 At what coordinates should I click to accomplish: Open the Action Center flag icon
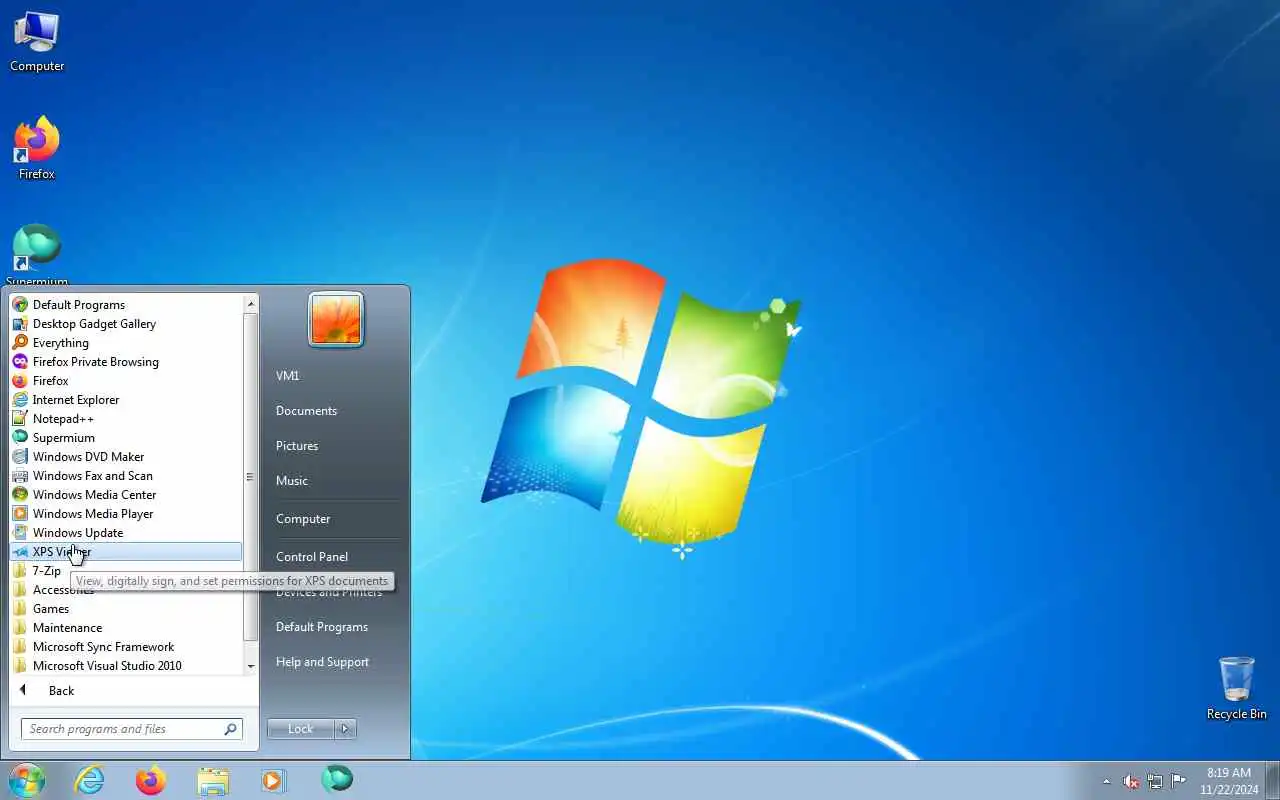click(x=1179, y=781)
